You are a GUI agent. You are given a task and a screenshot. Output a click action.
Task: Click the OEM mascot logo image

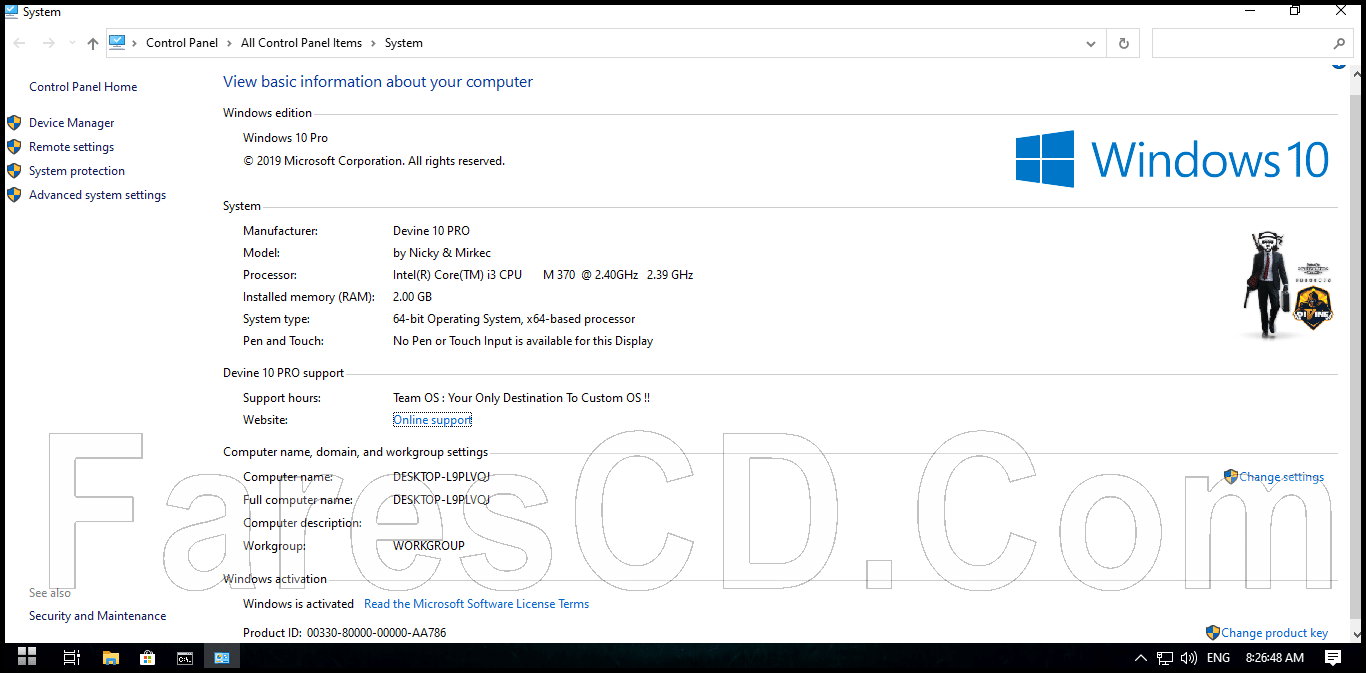(x=1289, y=284)
